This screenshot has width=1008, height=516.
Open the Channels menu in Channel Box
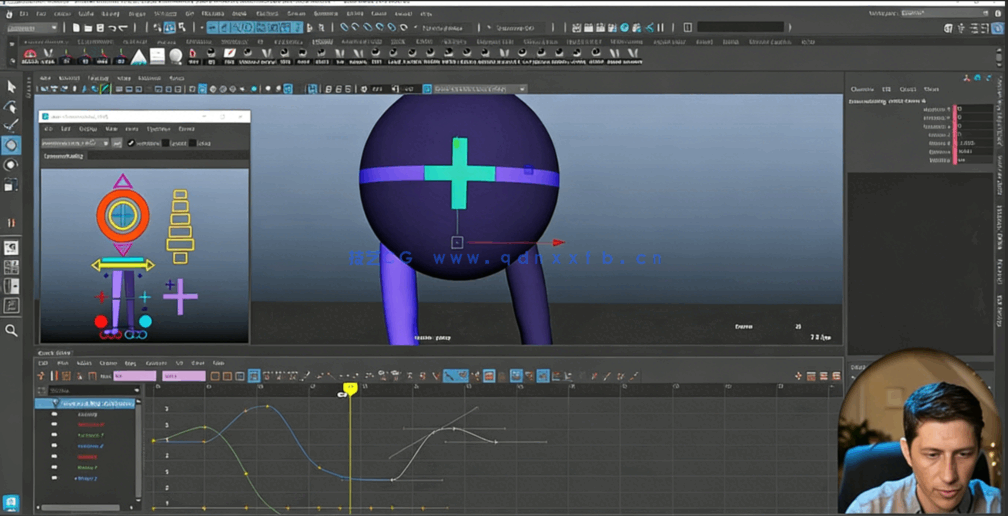[x=861, y=89]
